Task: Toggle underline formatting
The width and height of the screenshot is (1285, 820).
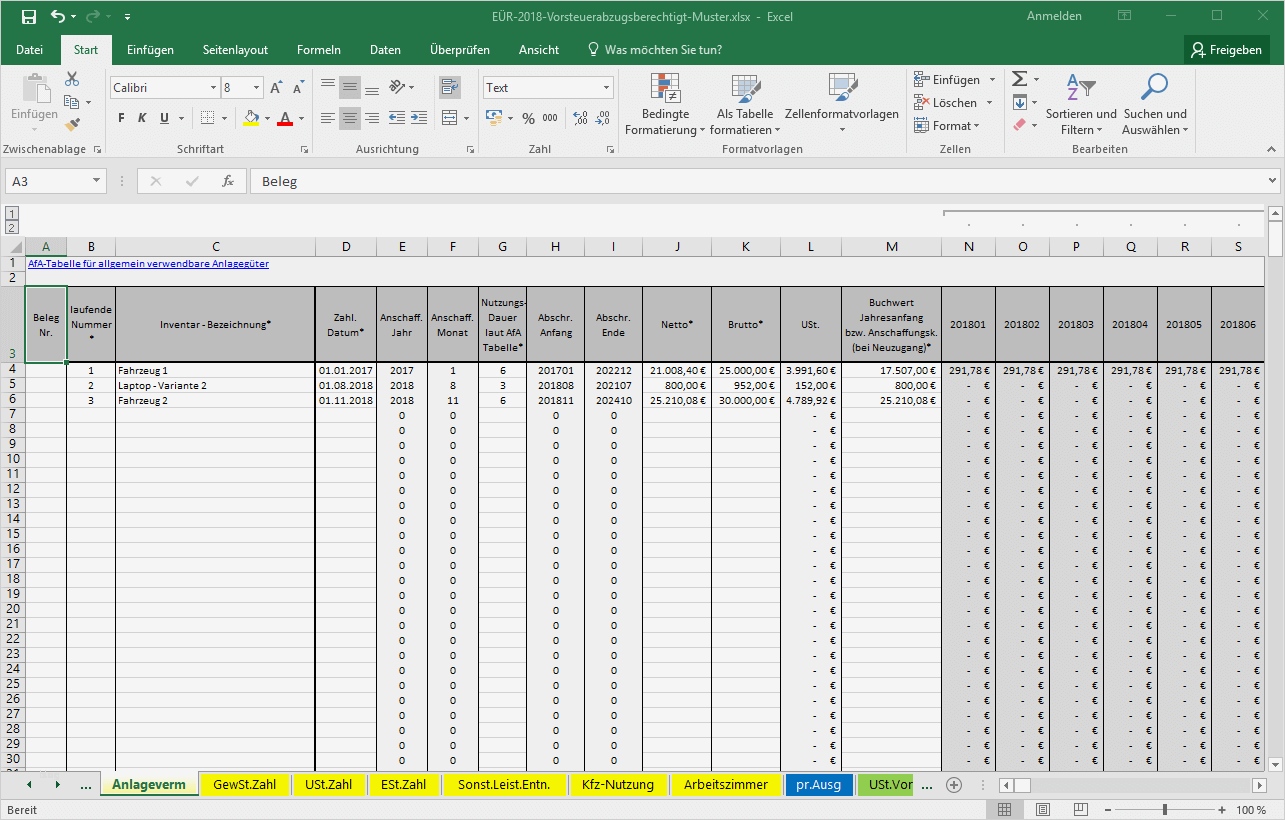Action: coord(163,118)
